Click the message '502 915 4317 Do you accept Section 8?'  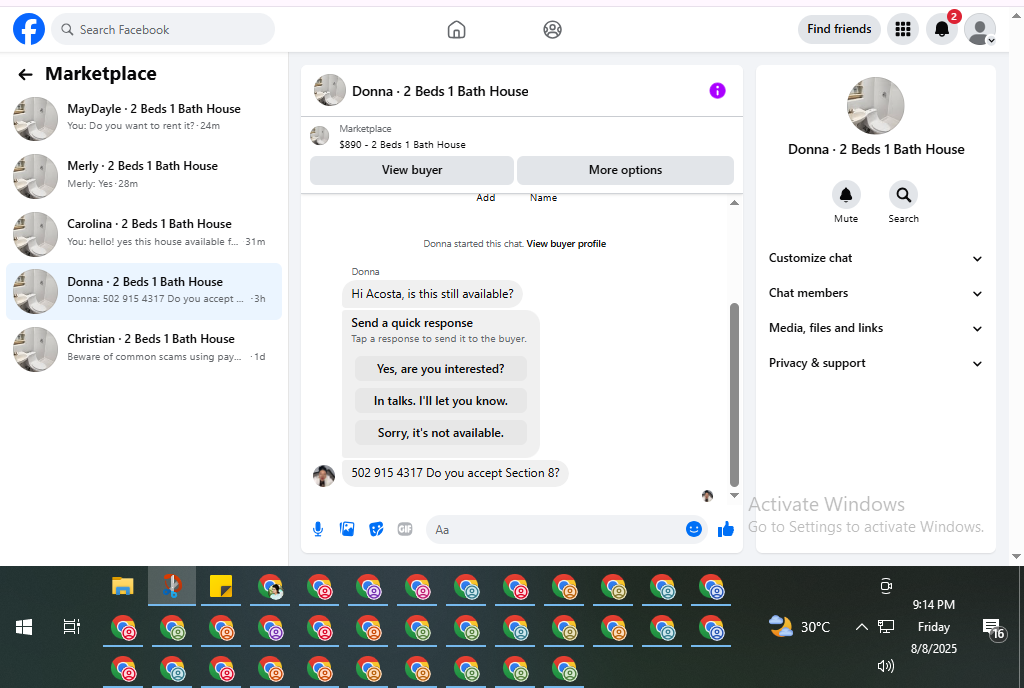pyautogui.click(x=455, y=473)
